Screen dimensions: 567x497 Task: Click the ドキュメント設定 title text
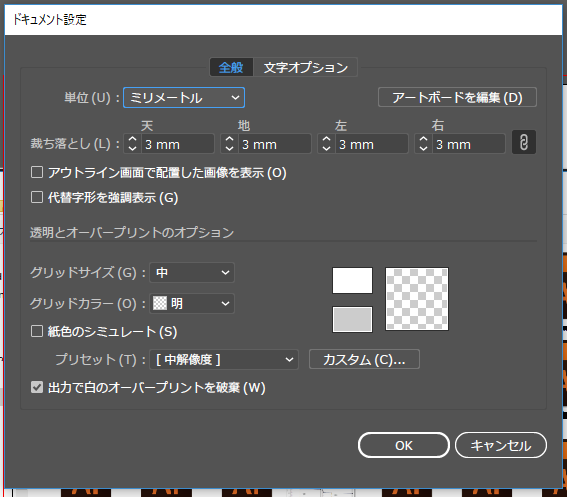[50, 20]
